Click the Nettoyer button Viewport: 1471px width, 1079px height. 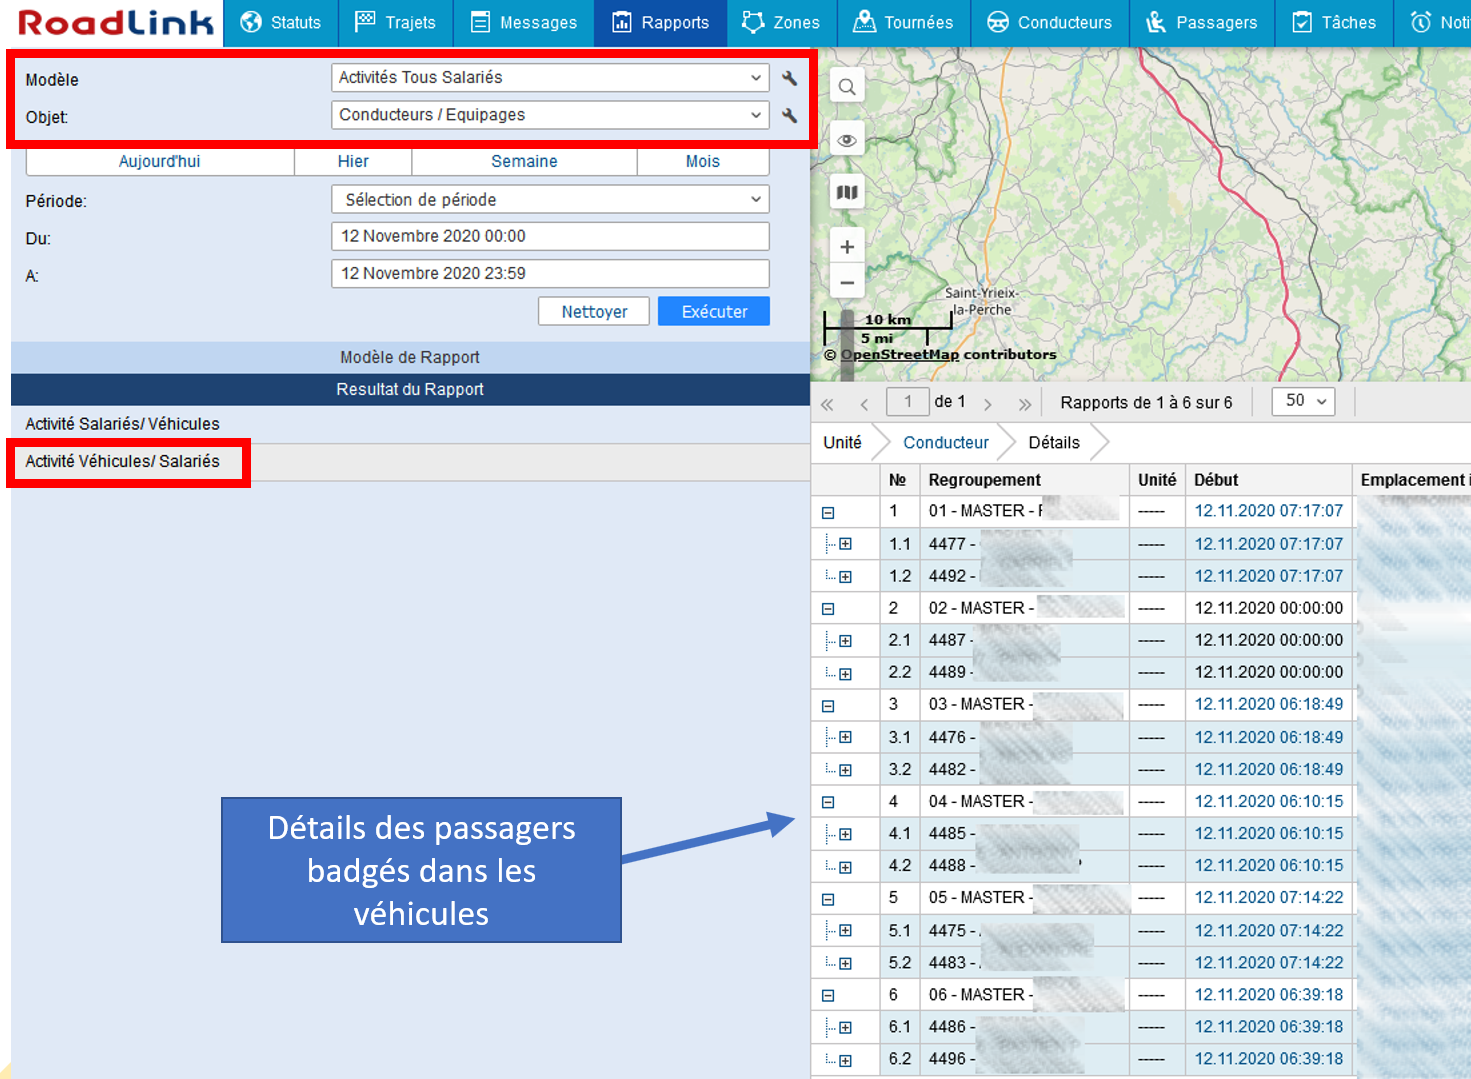tap(594, 312)
